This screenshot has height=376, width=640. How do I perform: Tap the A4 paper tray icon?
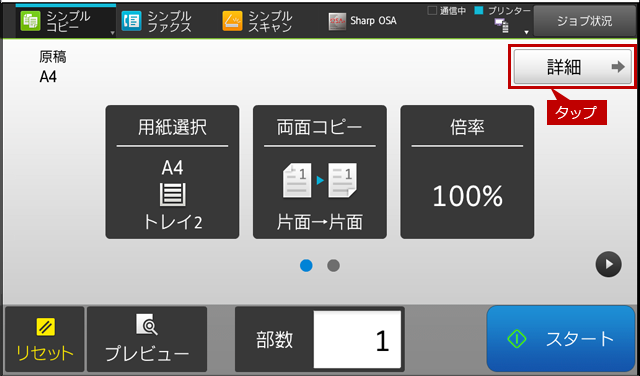[x=172, y=194]
